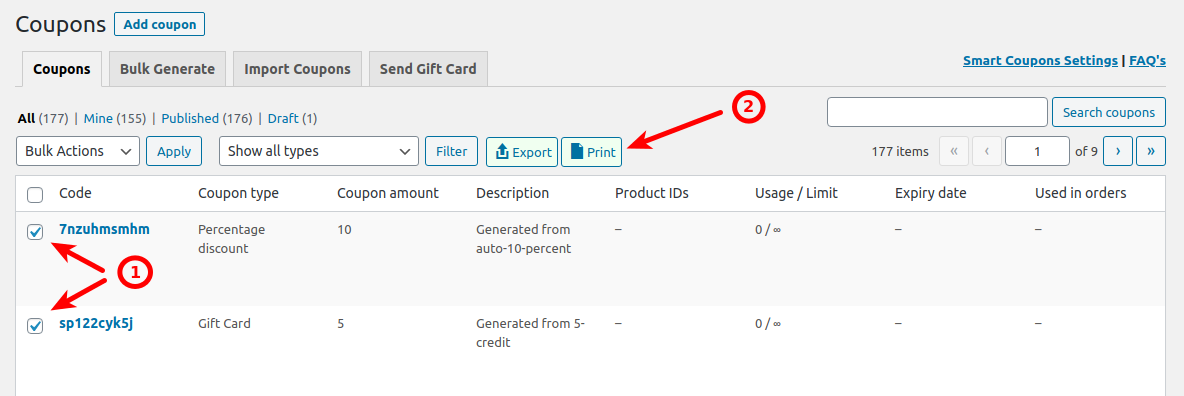Uncheck the sp122cyk5j coupon checkbox

coord(35,326)
